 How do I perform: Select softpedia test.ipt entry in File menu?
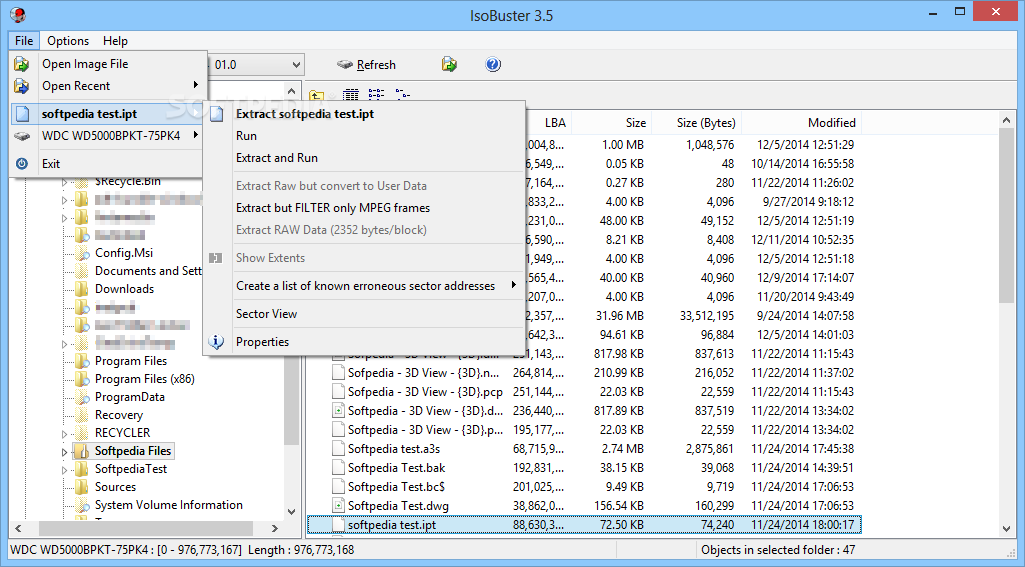pyautogui.click(x=108, y=114)
